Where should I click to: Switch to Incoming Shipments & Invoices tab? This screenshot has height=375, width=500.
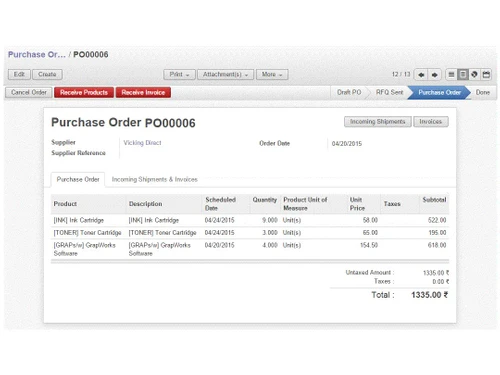coord(155,179)
